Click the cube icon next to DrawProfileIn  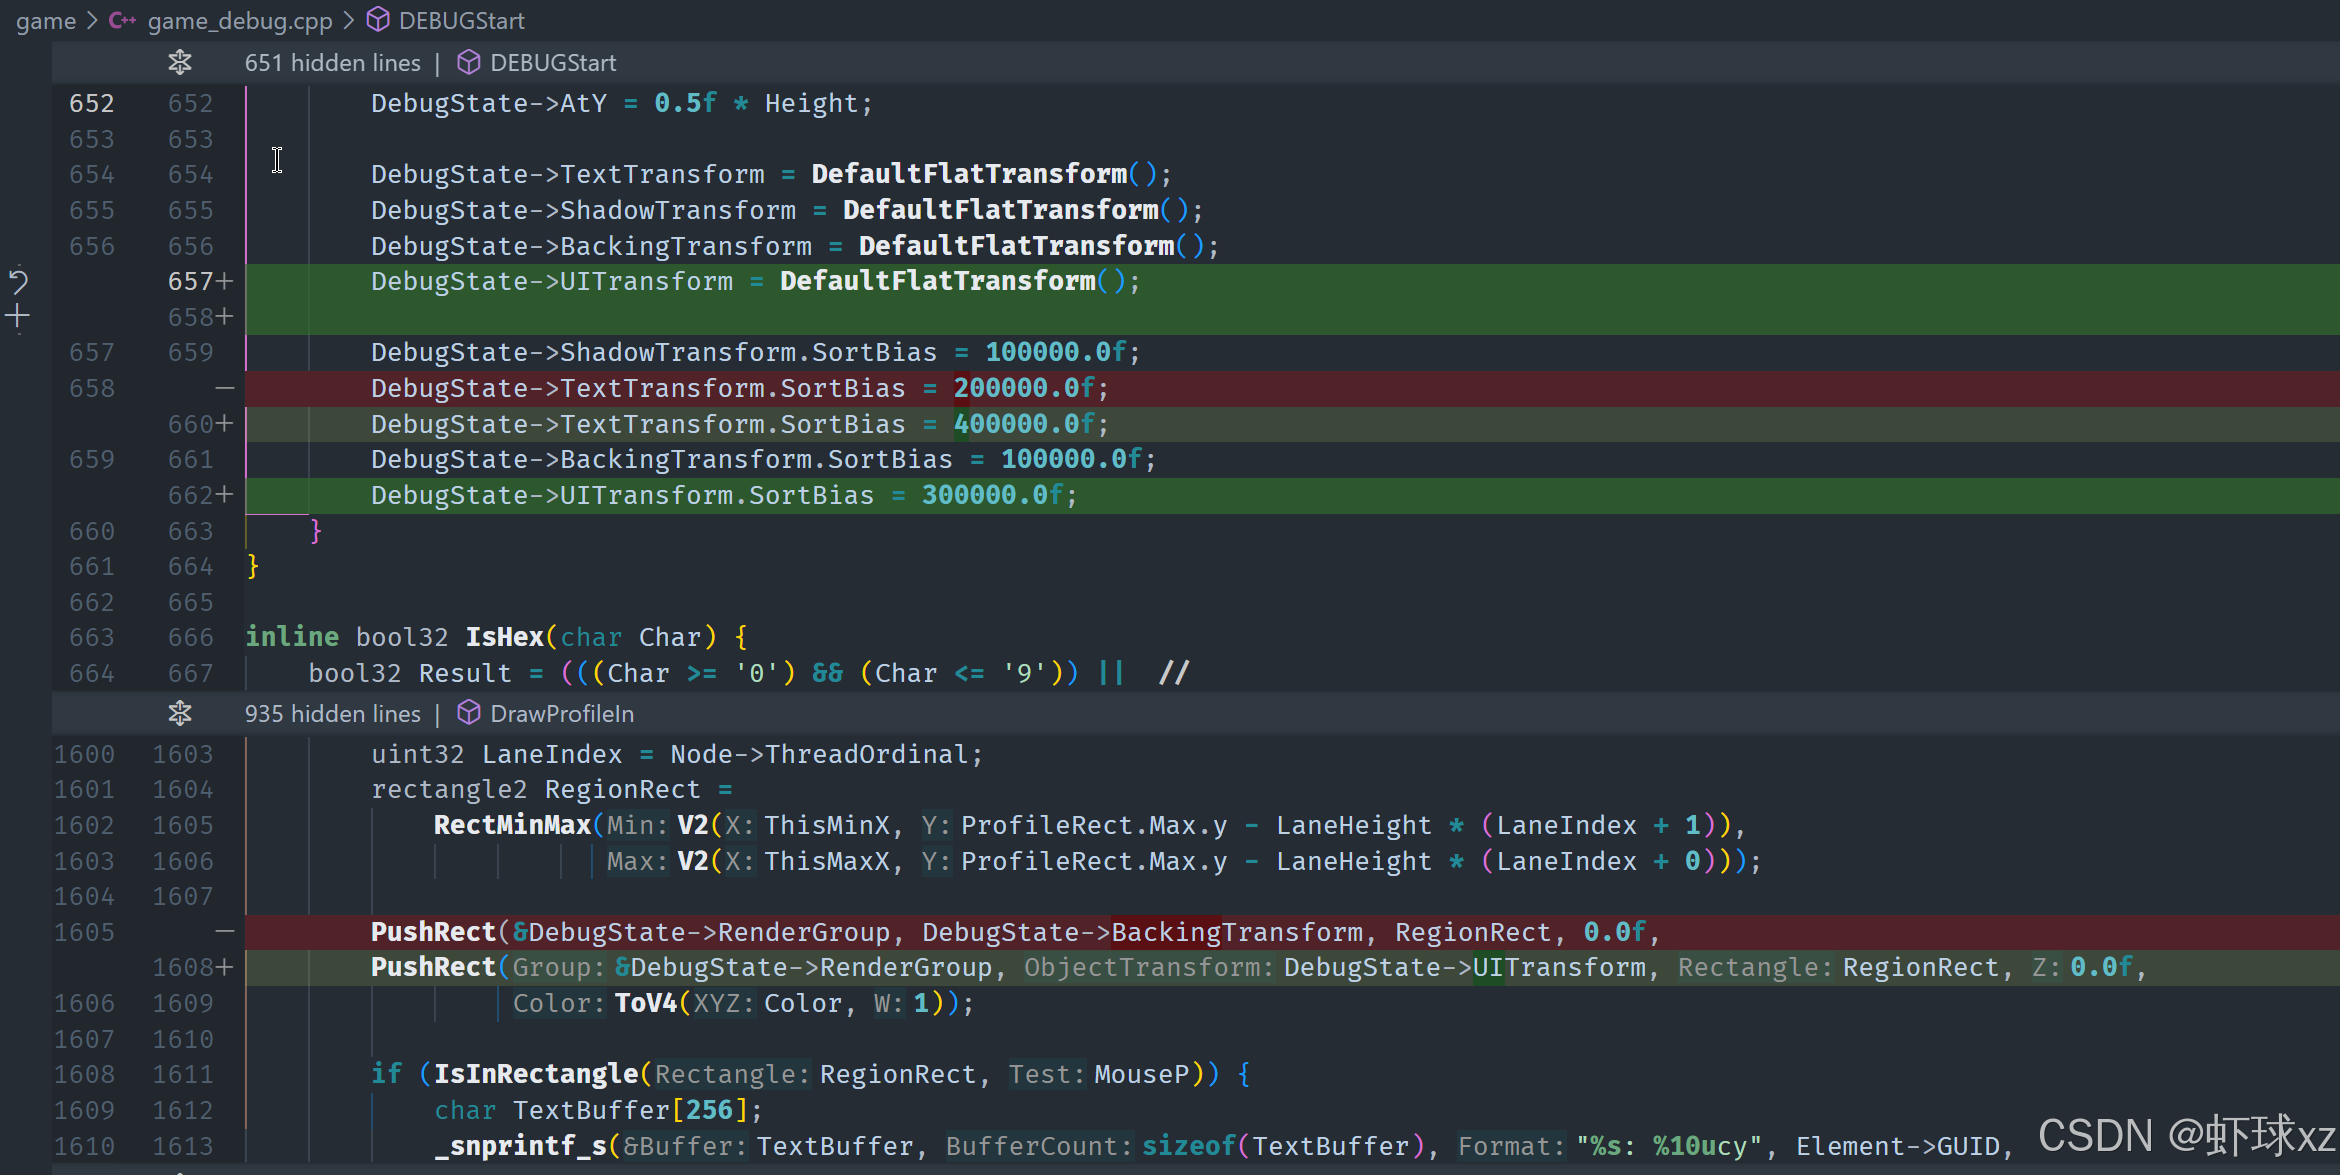(x=468, y=713)
